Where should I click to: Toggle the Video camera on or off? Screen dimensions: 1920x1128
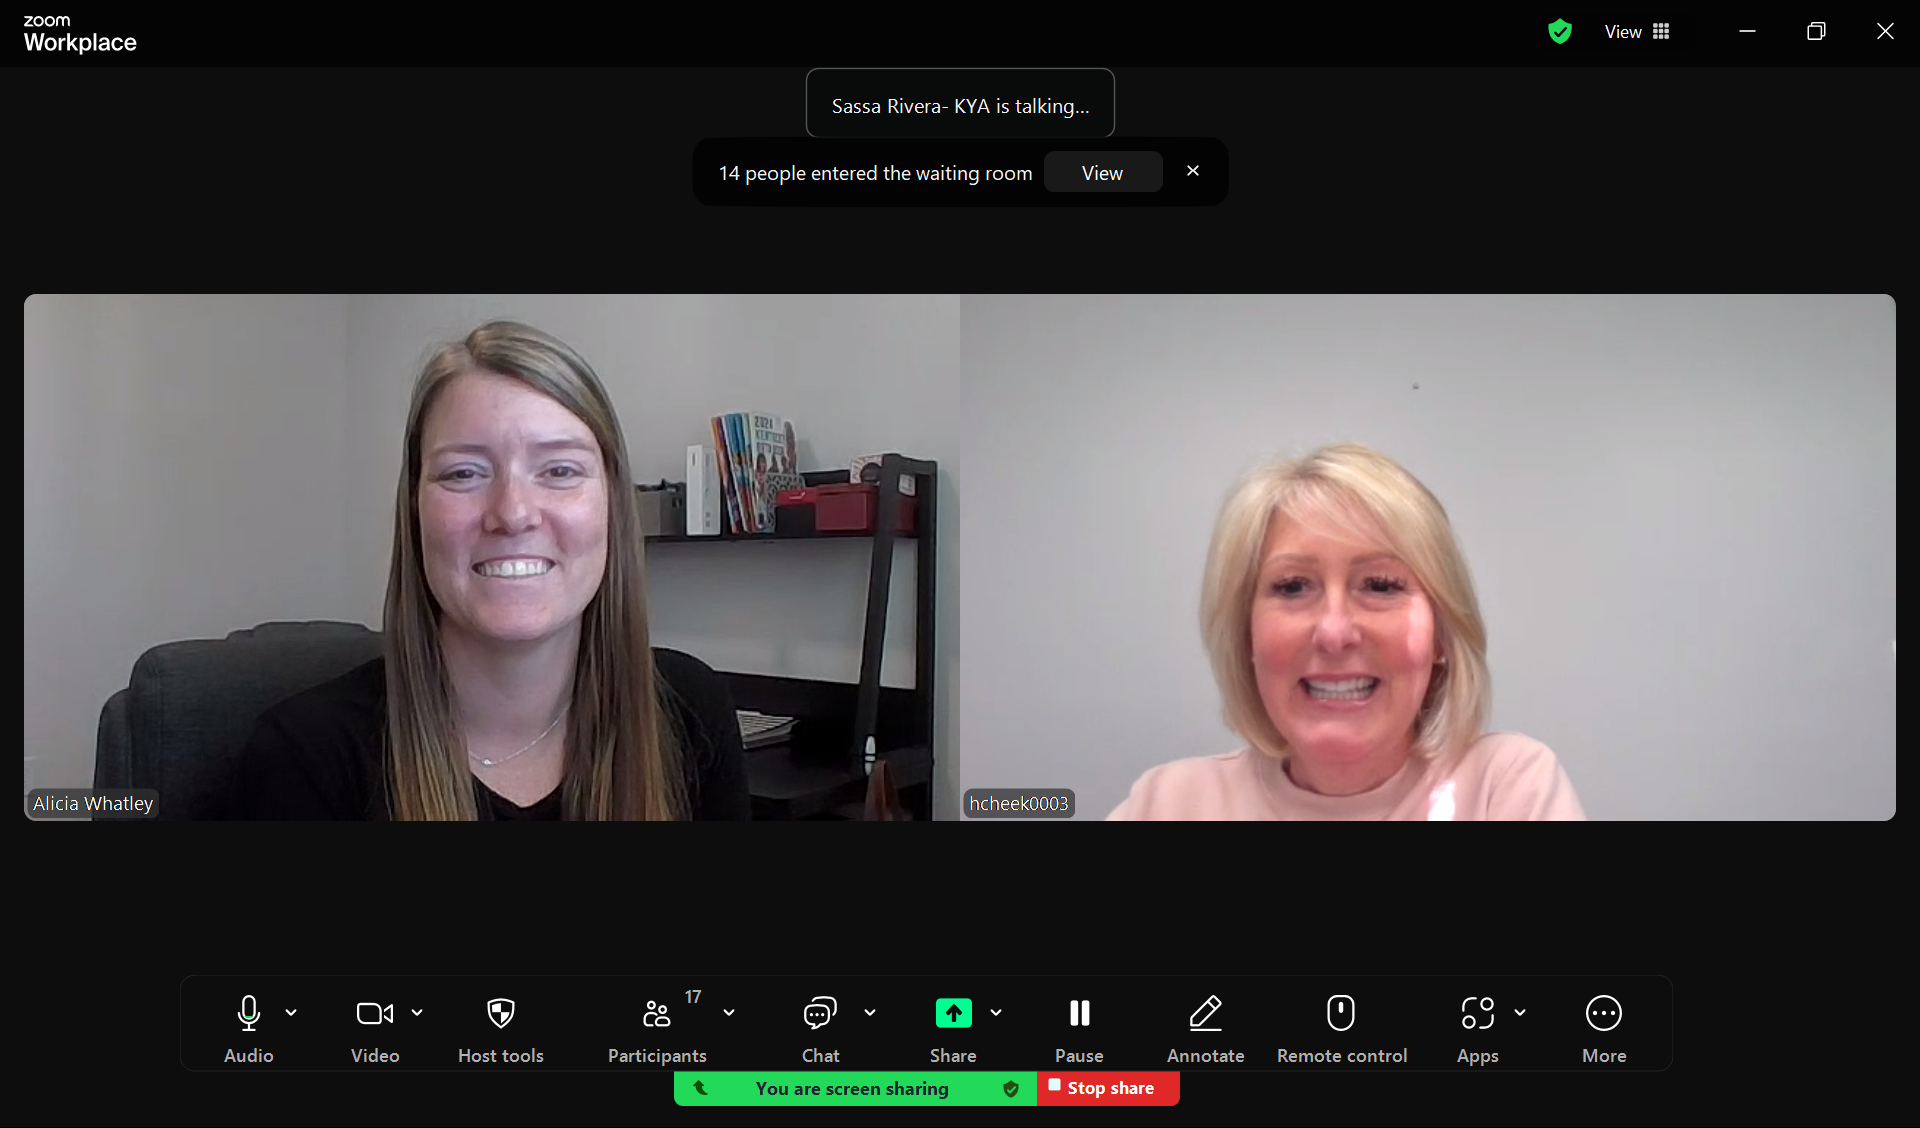coord(375,1014)
